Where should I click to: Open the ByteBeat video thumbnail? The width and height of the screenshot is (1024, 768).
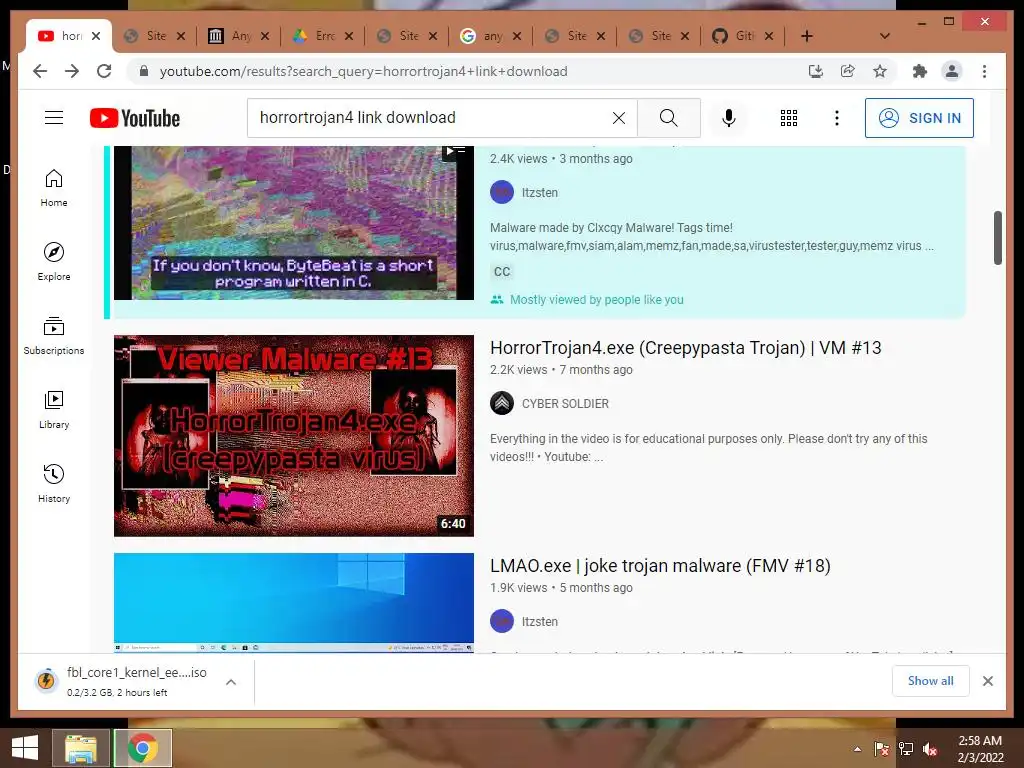[294, 223]
